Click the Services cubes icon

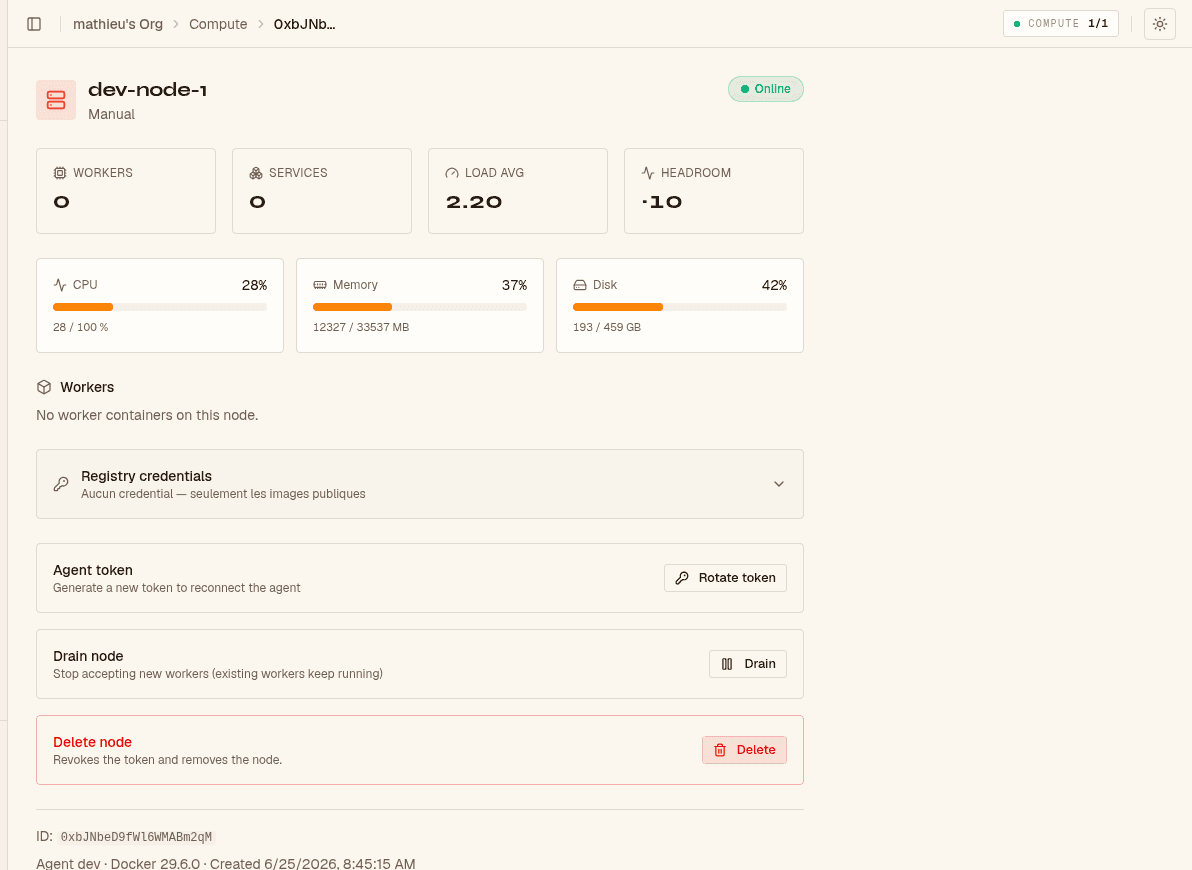pyautogui.click(x=256, y=173)
